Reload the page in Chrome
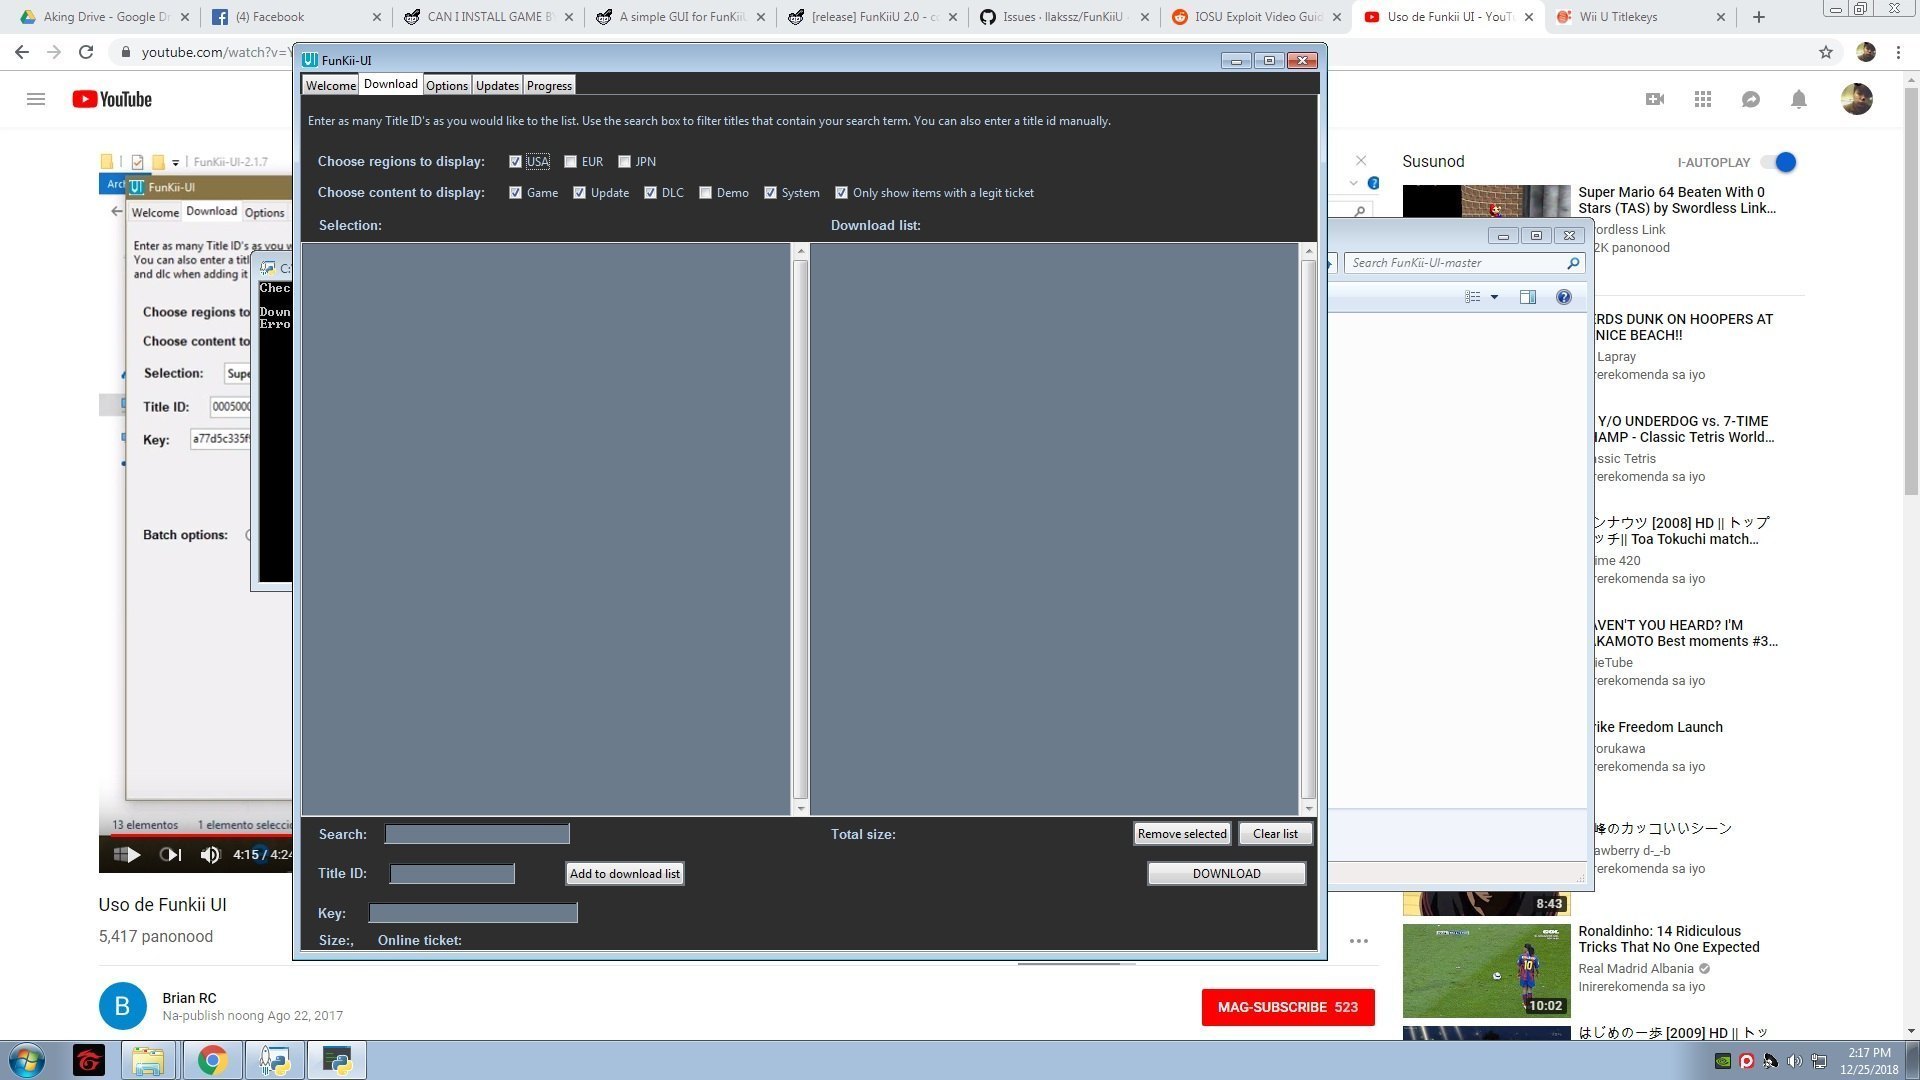Screen dimensions: 1920x1080 [86, 52]
